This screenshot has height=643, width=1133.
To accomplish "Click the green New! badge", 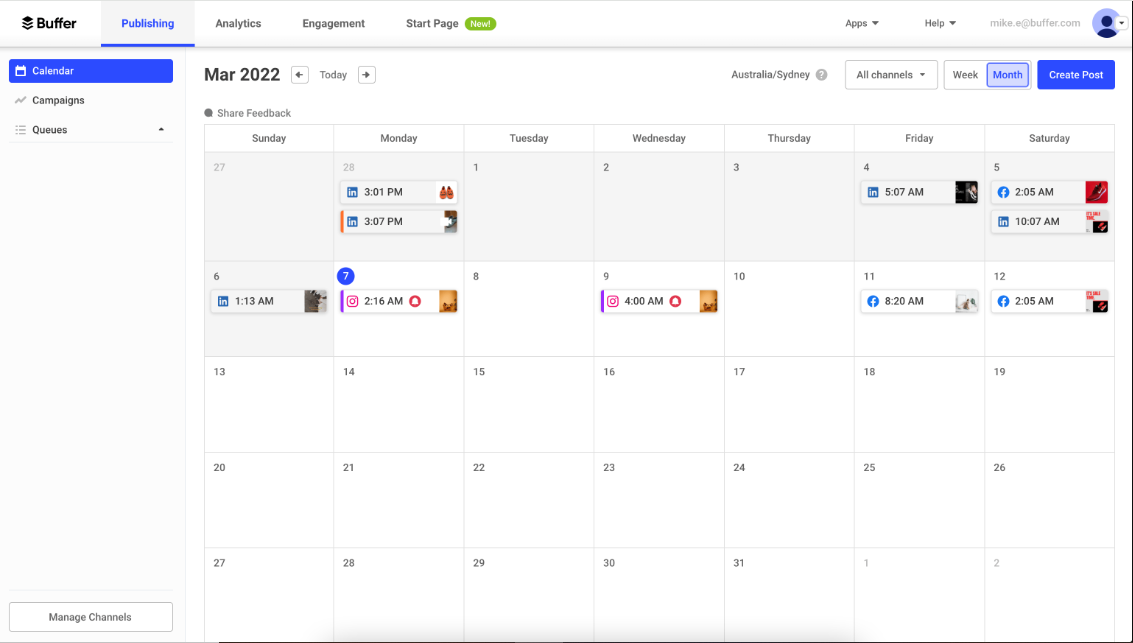I will (480, 23).
